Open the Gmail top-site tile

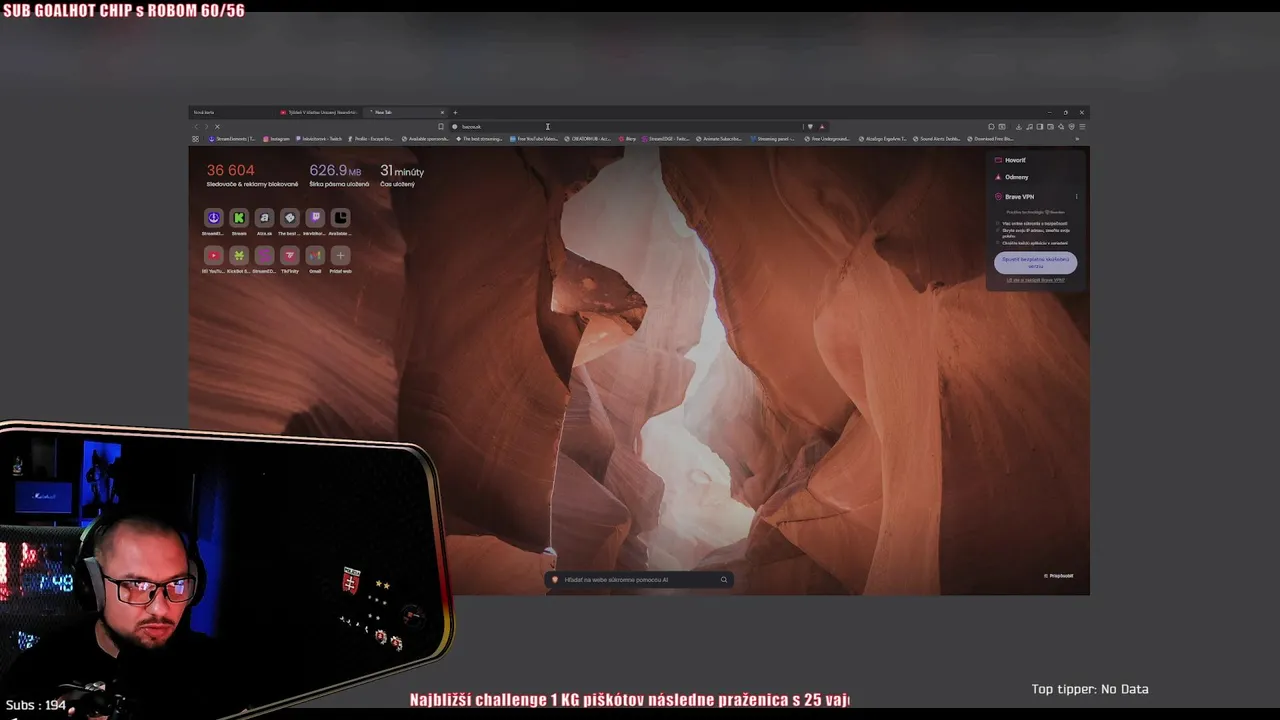point(315,256)
